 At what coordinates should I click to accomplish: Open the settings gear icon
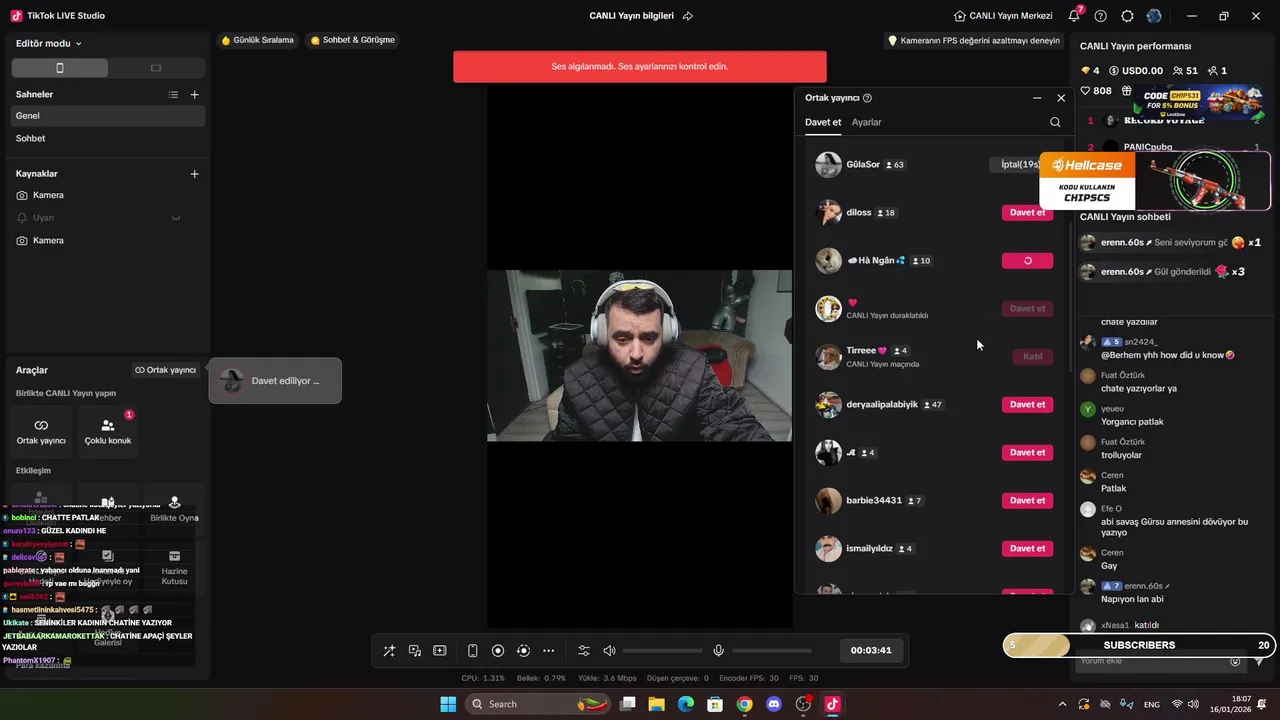1128,16
